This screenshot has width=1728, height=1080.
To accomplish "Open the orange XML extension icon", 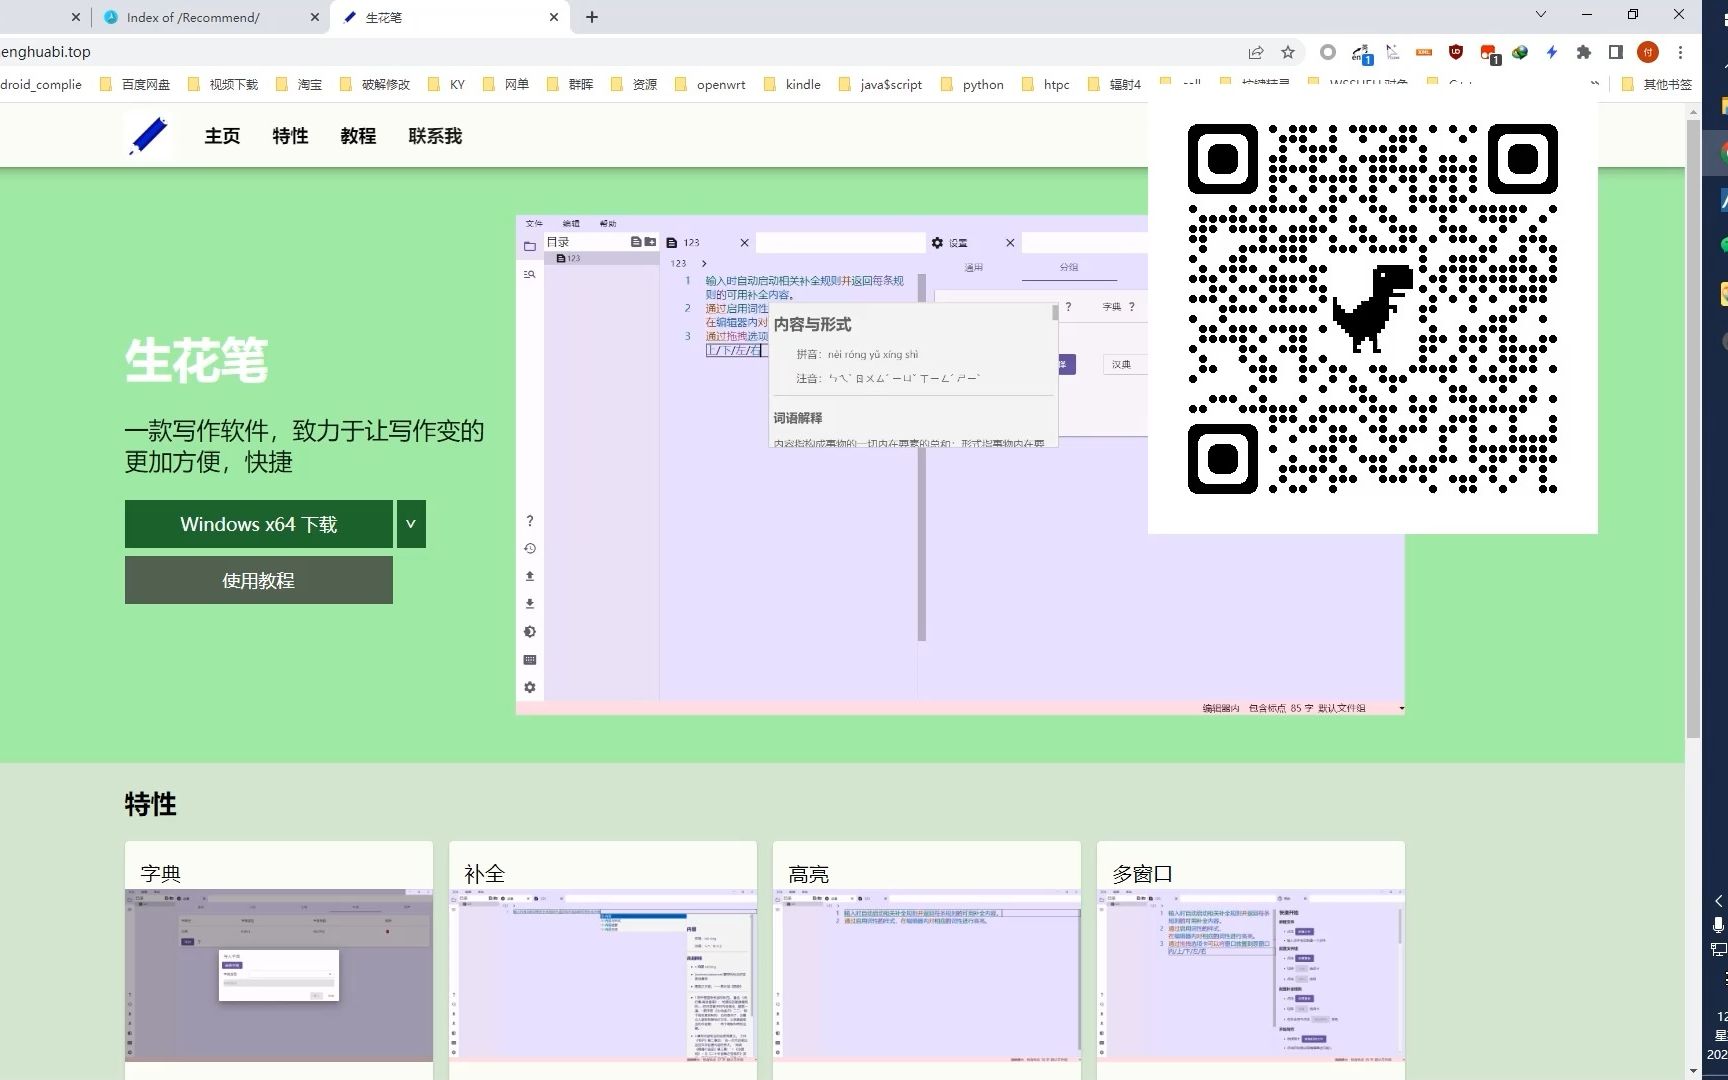I will pyautogui.click(x=1424, y=52).
